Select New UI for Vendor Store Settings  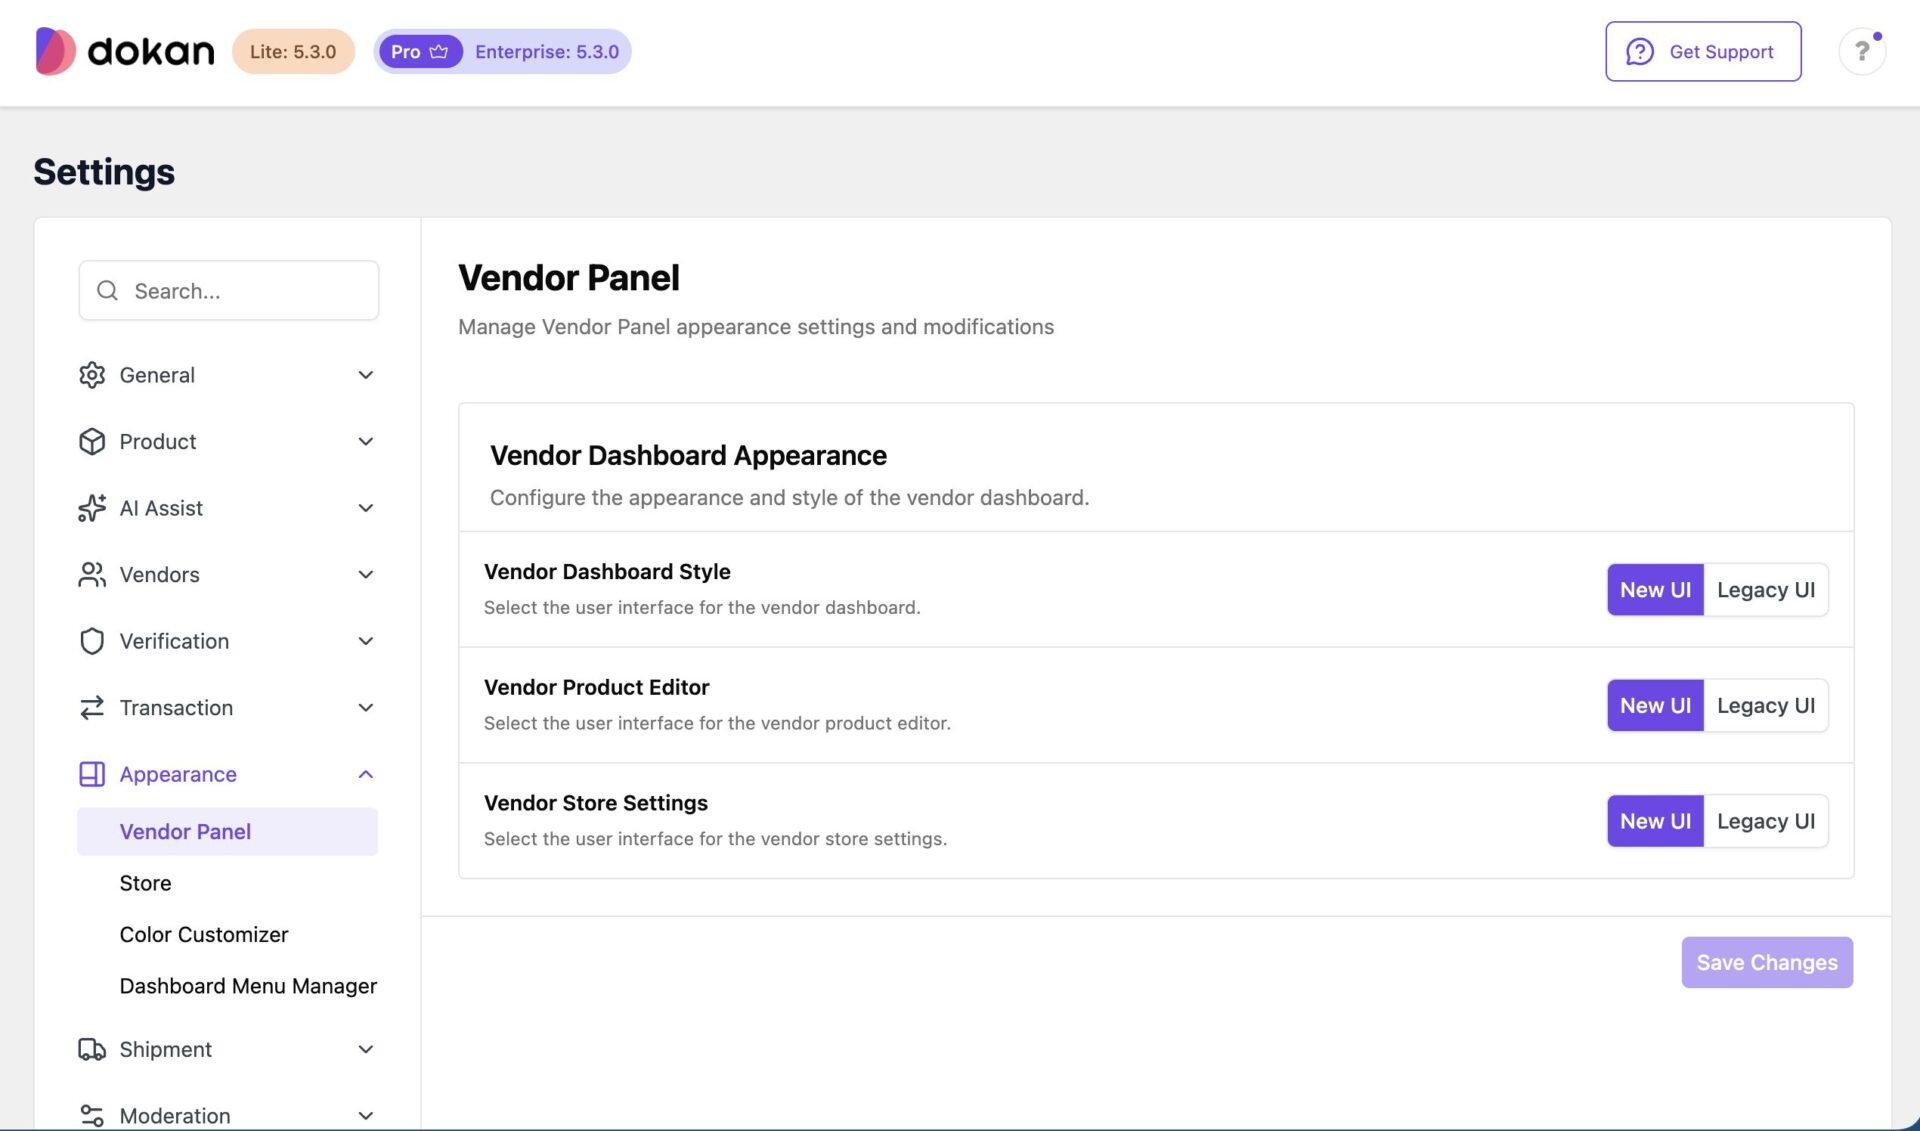click(x=1655, y=821)
